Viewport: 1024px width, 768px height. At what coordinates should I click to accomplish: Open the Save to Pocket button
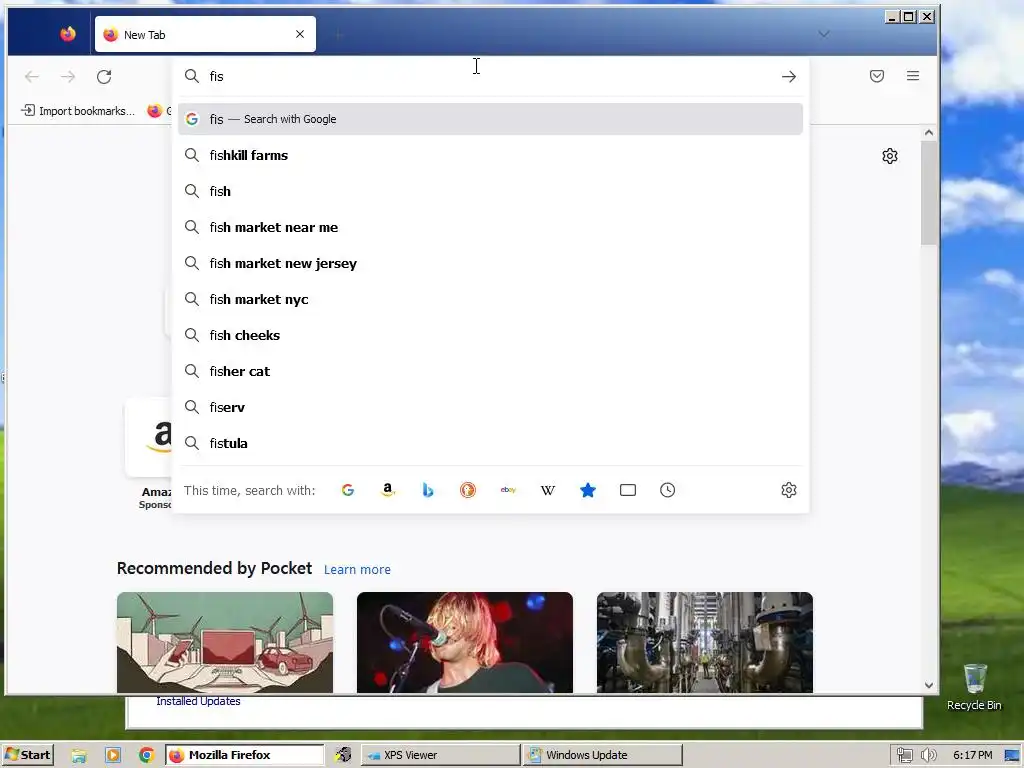click(876, 76)
